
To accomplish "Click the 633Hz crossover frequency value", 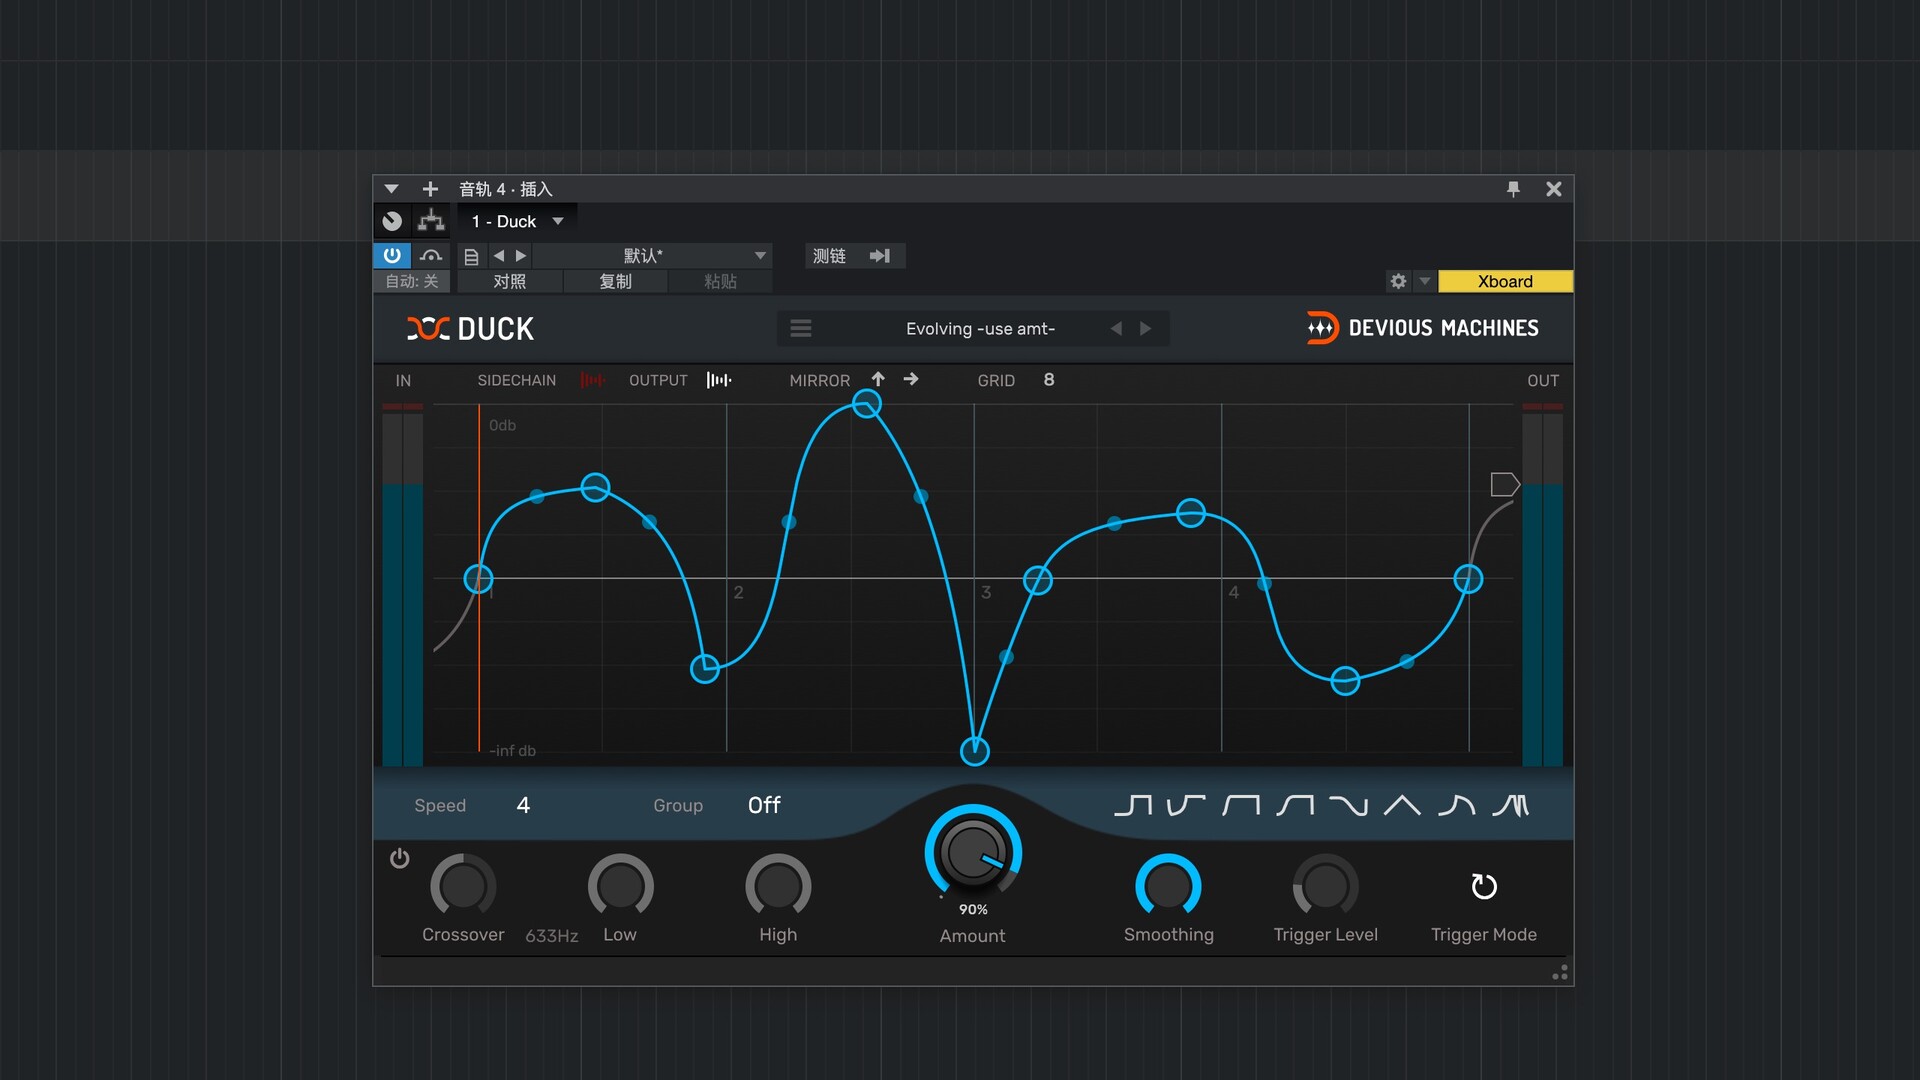I will (x=552, y=936).
